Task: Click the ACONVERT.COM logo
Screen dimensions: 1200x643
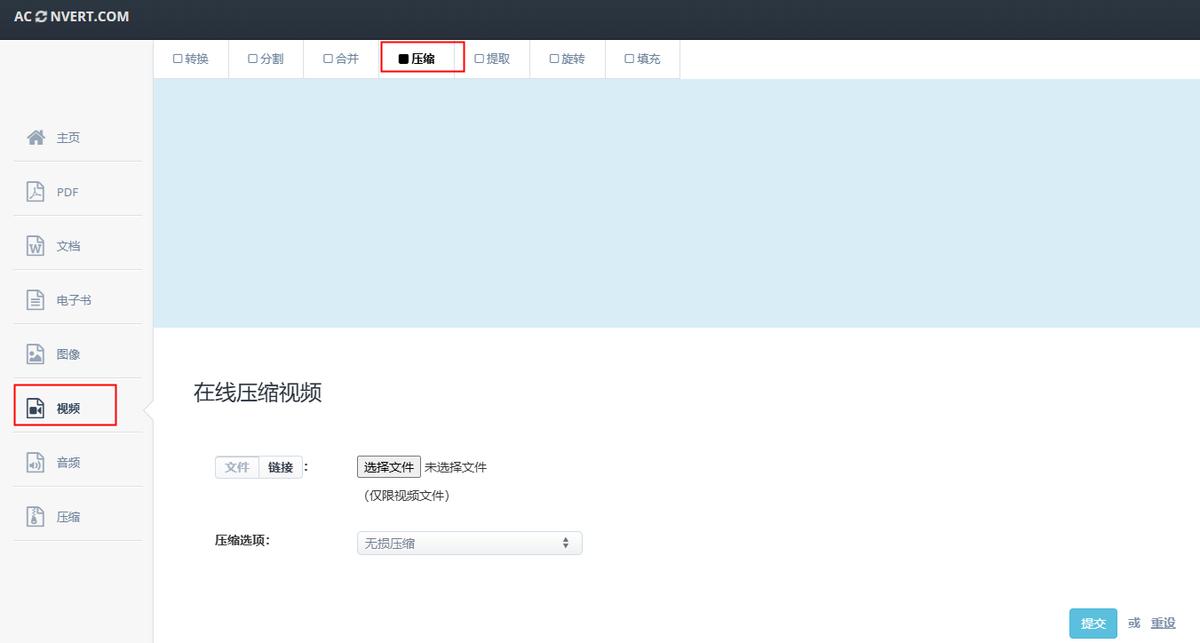Action: [71, 17]
